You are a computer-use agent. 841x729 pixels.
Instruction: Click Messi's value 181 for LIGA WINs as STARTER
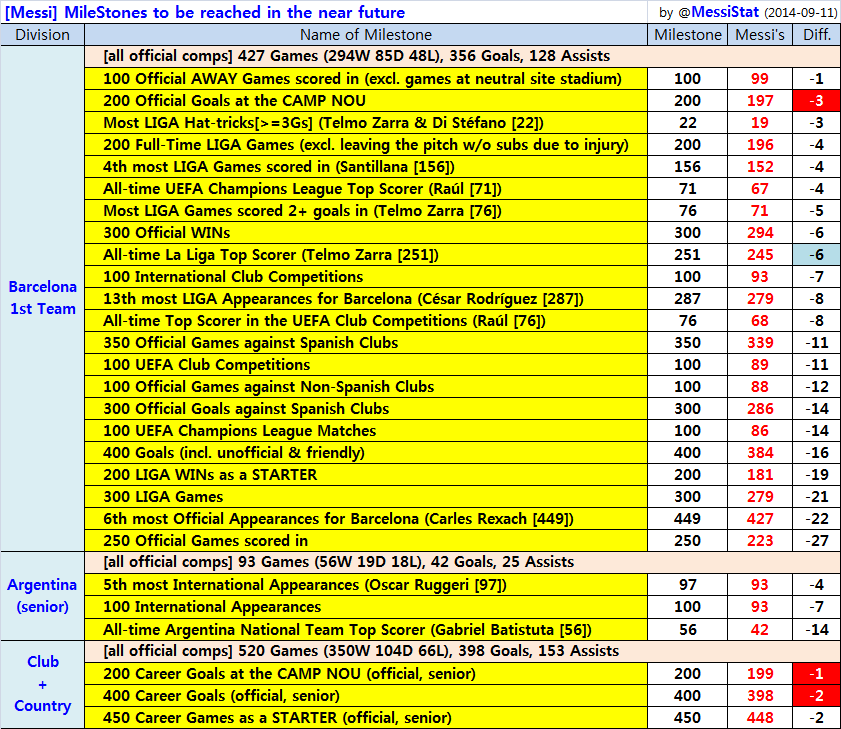coord(760,475)
